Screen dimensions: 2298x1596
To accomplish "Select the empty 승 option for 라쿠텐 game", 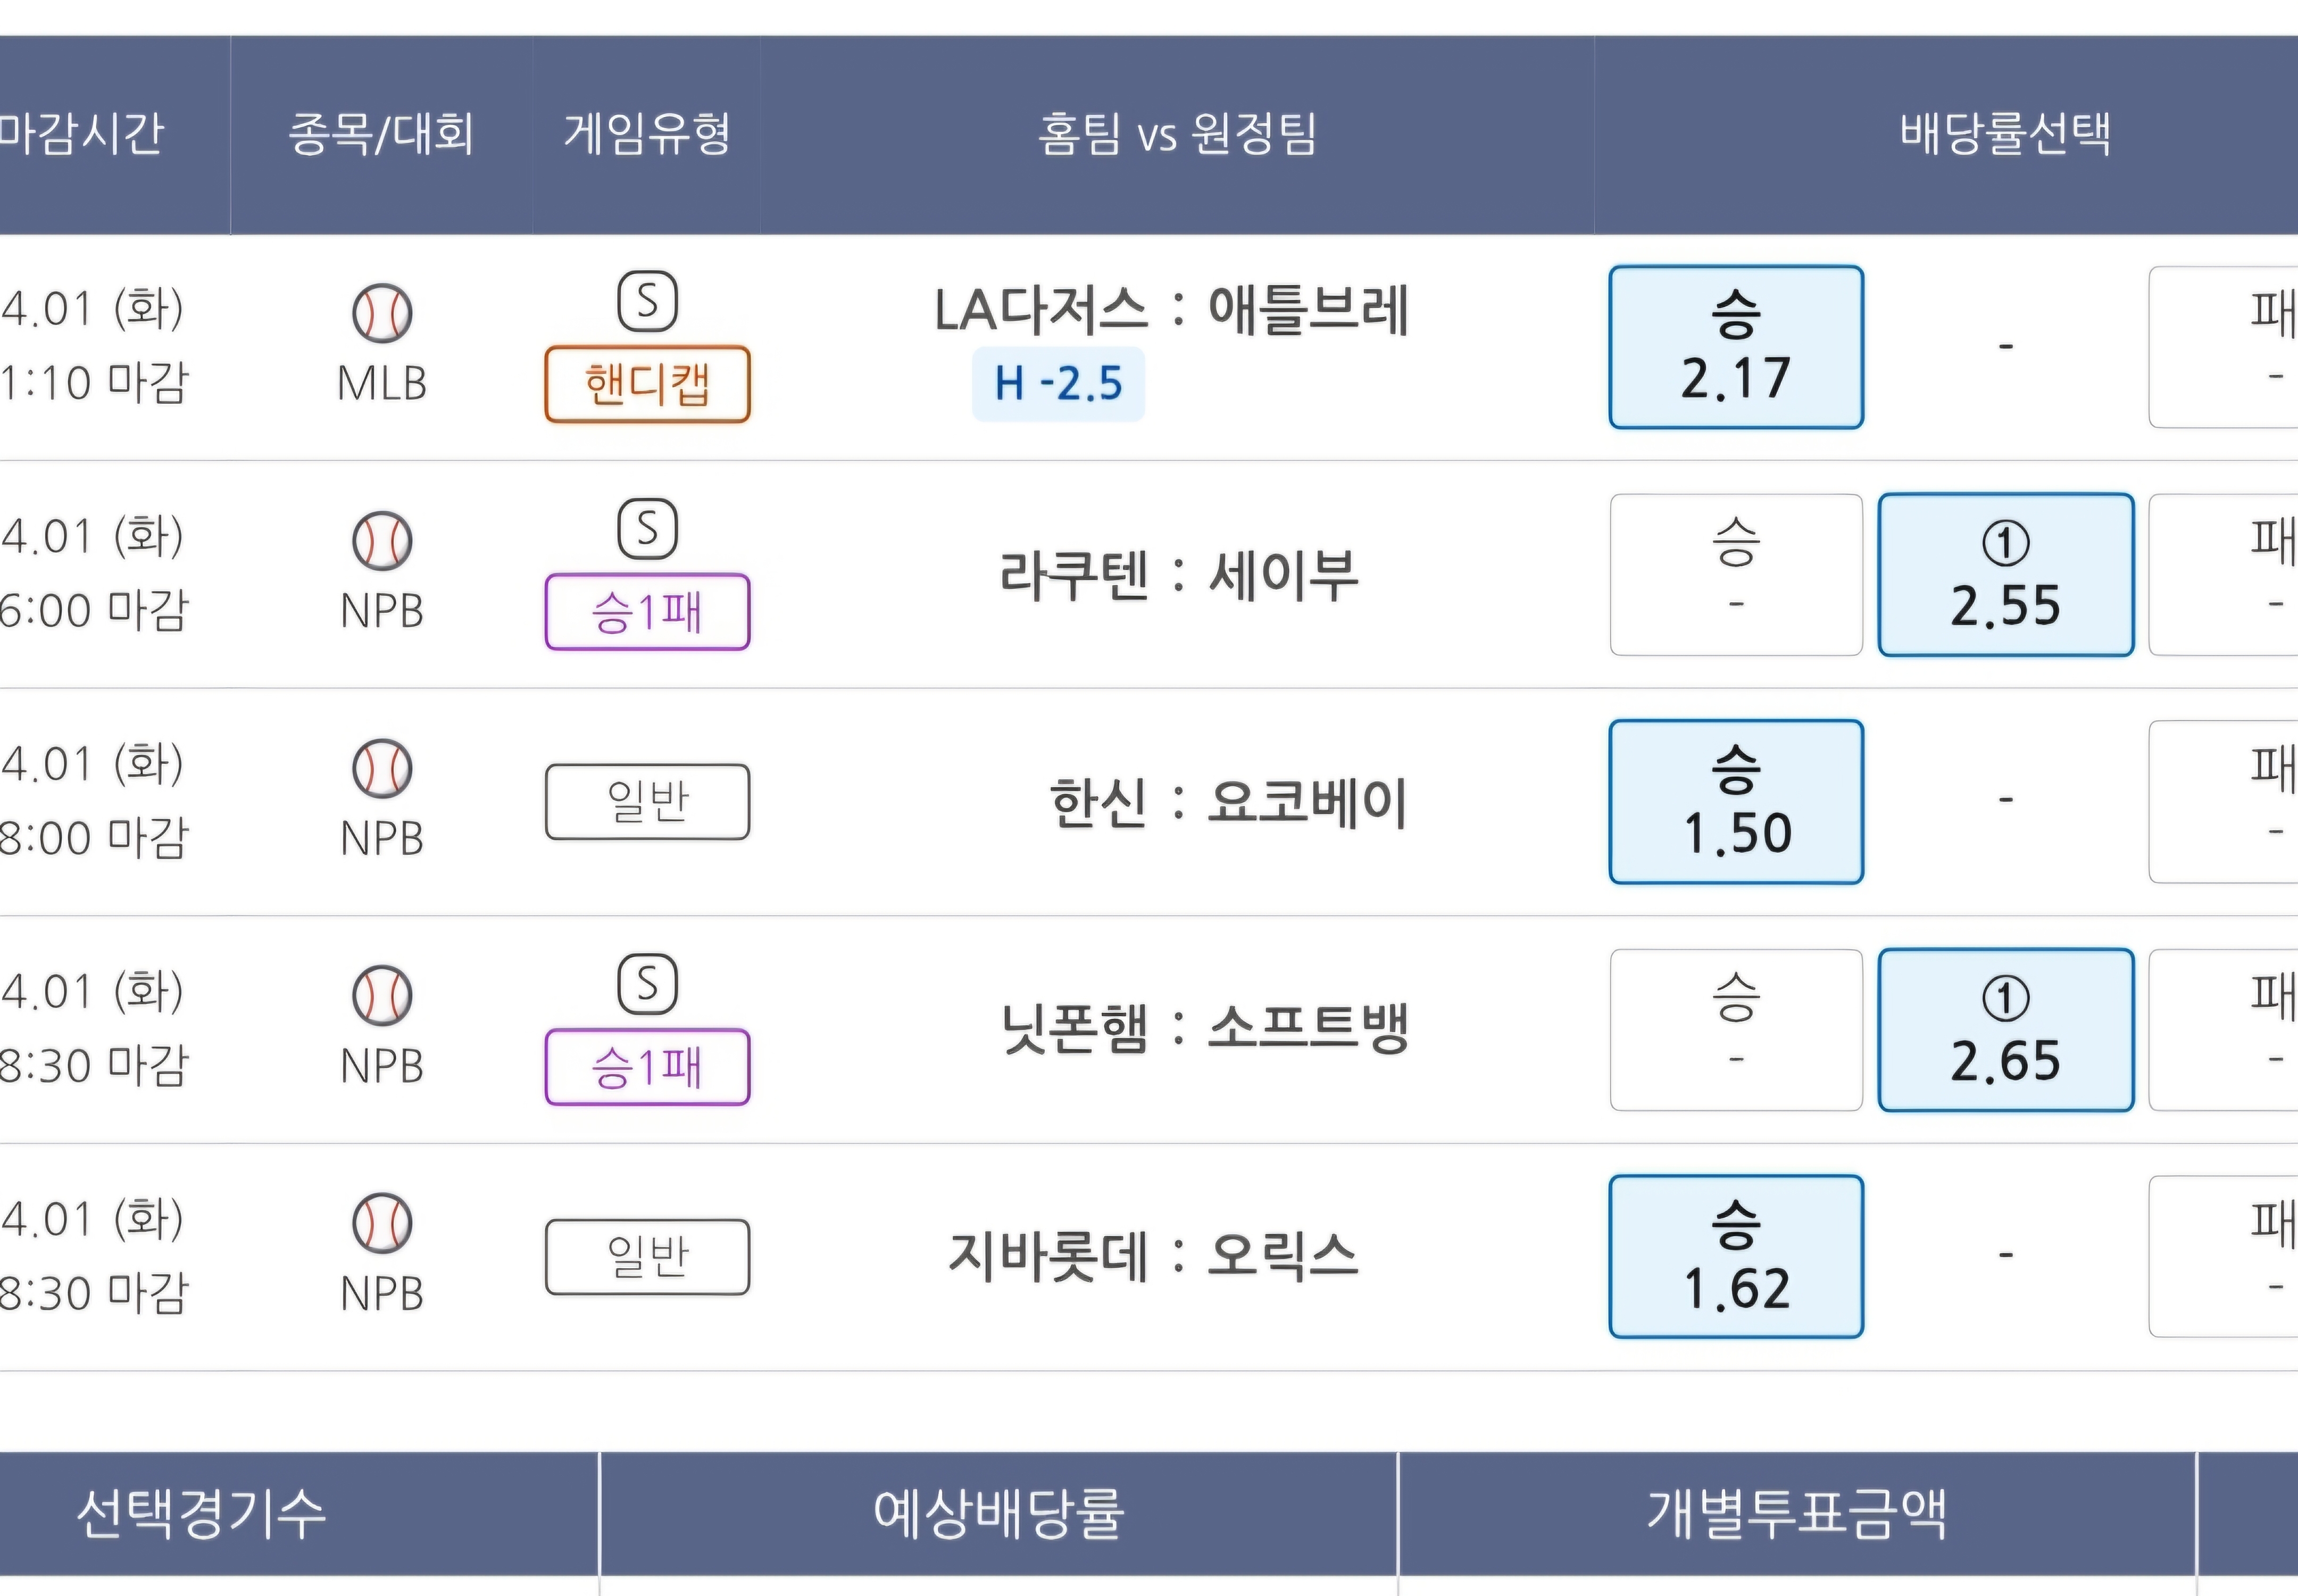I will (1736, 575).
